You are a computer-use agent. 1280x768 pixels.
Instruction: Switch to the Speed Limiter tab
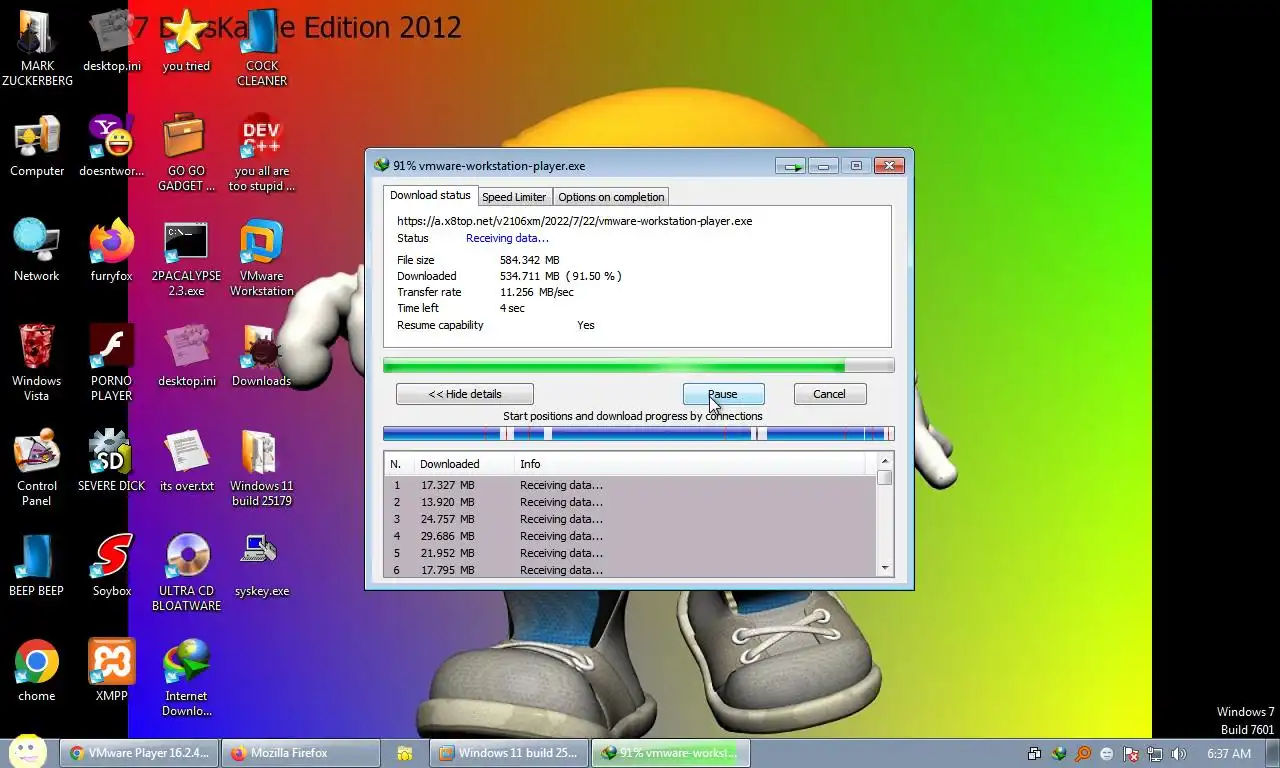point(514,197)
